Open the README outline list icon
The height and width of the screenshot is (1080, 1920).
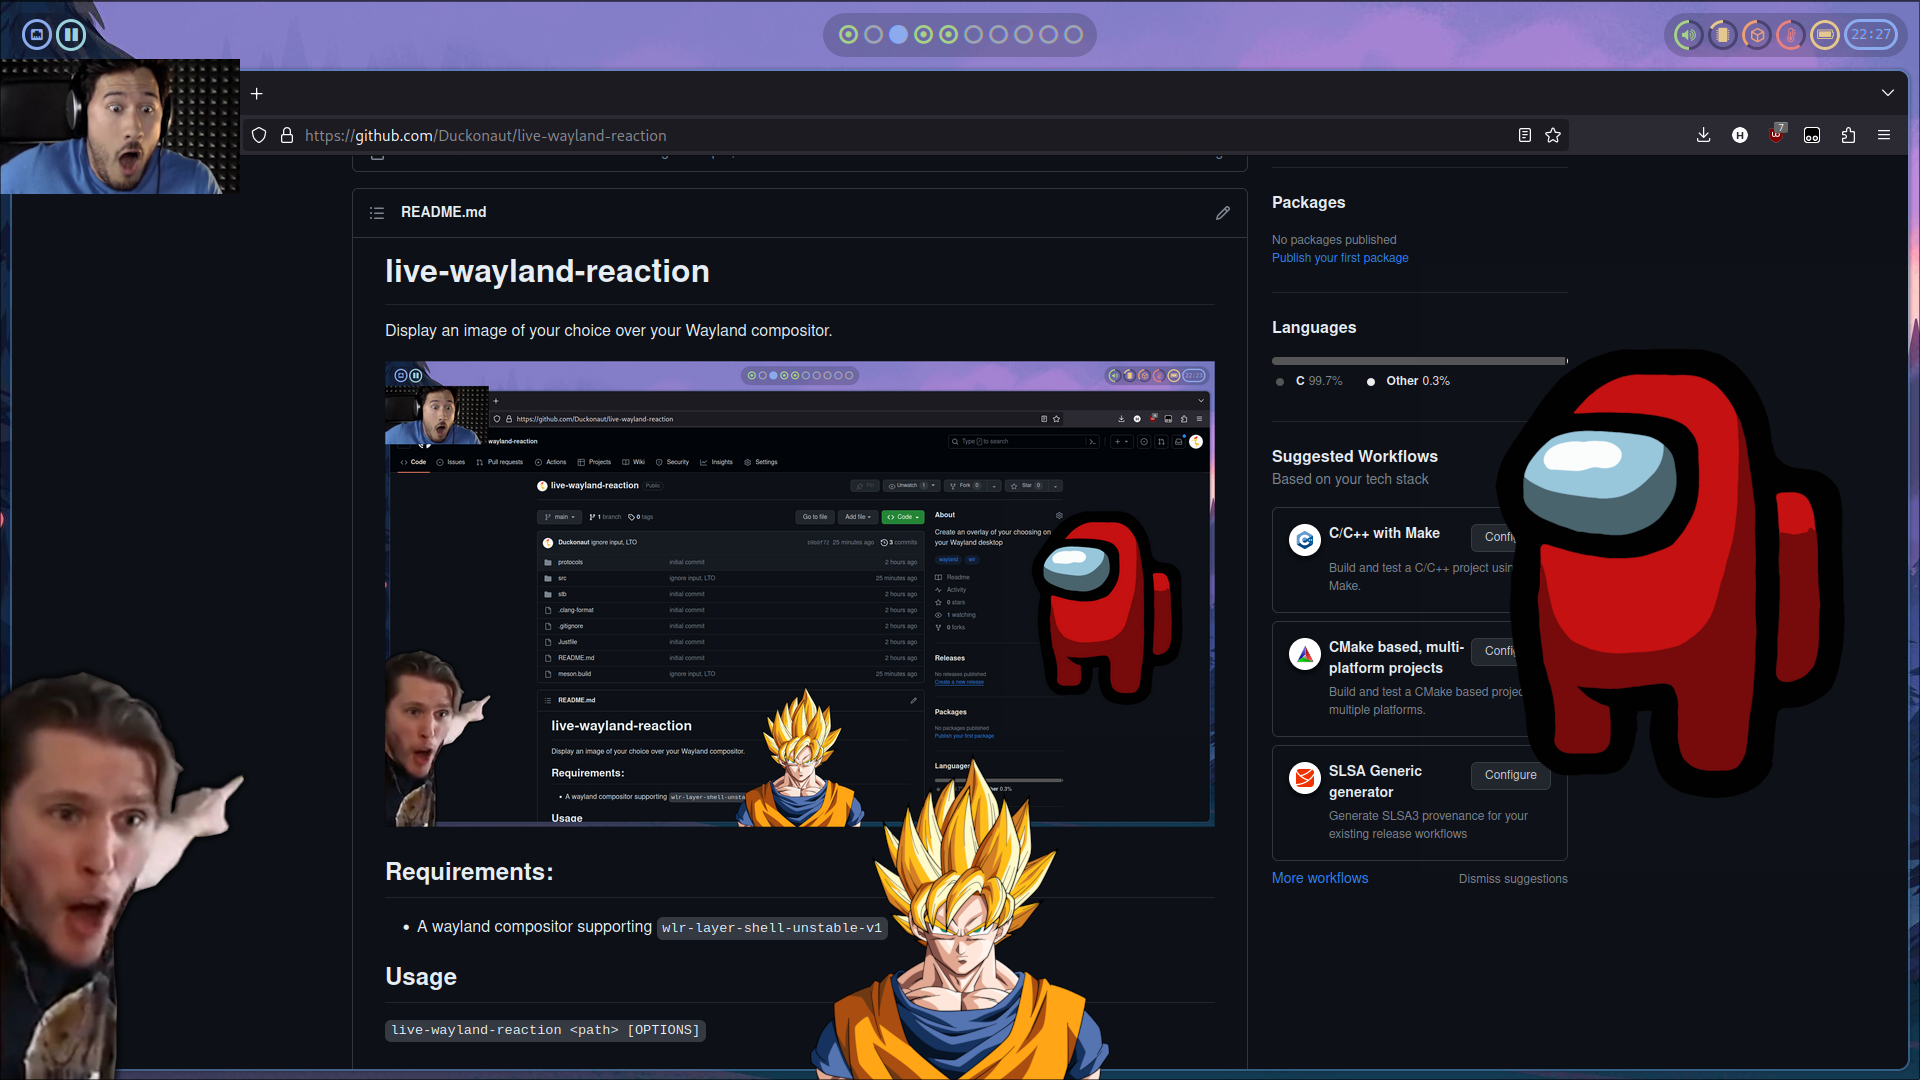tap(377, 213)
